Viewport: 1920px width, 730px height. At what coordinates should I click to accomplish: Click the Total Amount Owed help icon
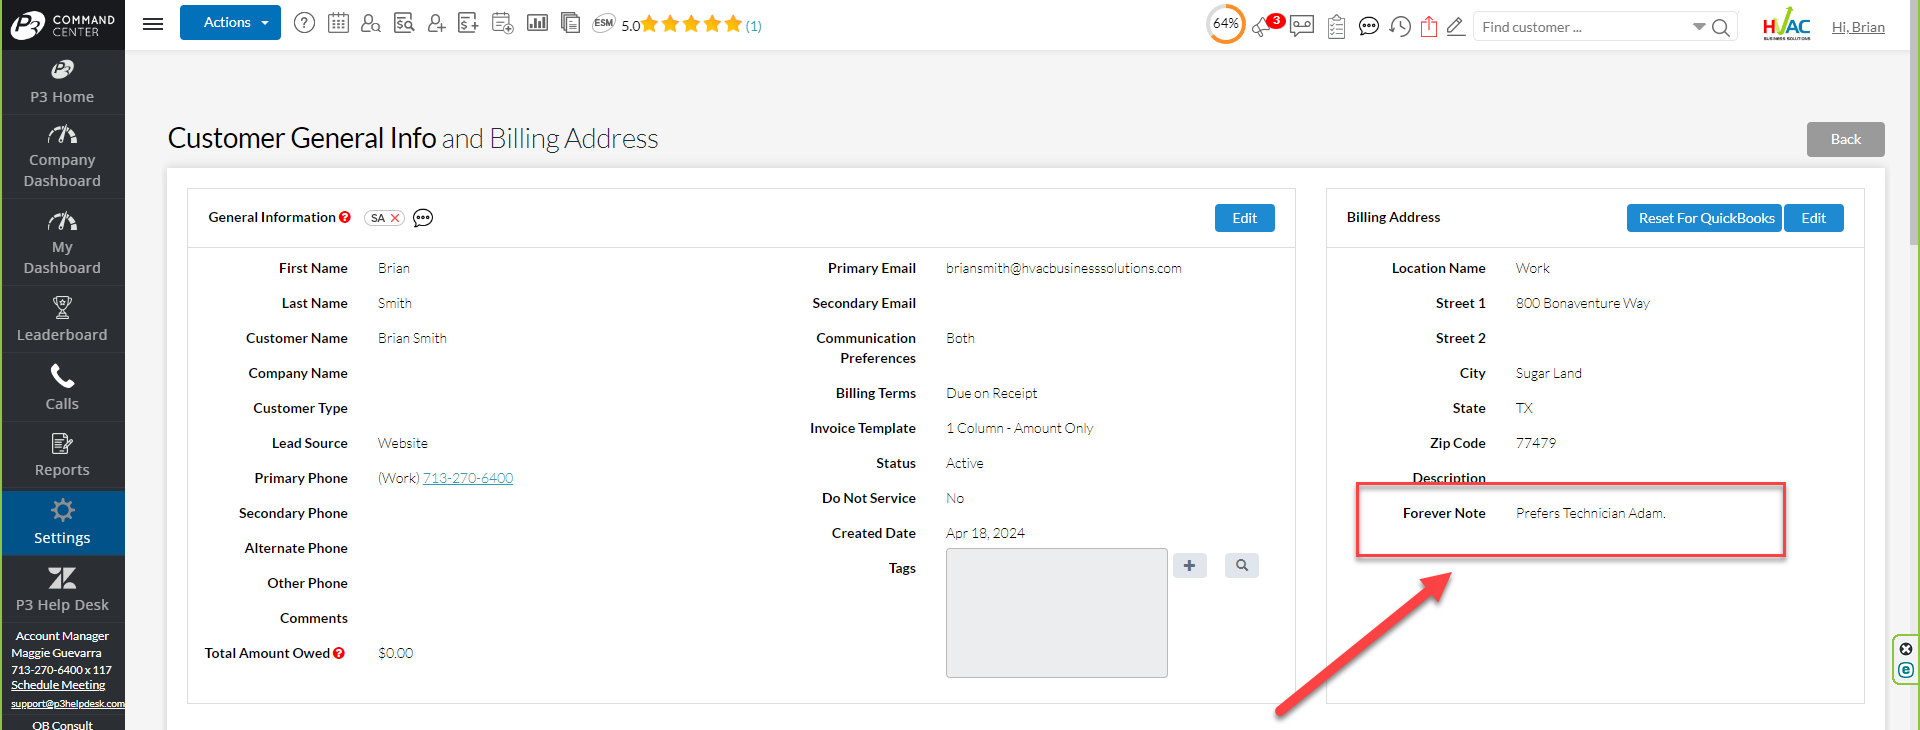point(339,653)
